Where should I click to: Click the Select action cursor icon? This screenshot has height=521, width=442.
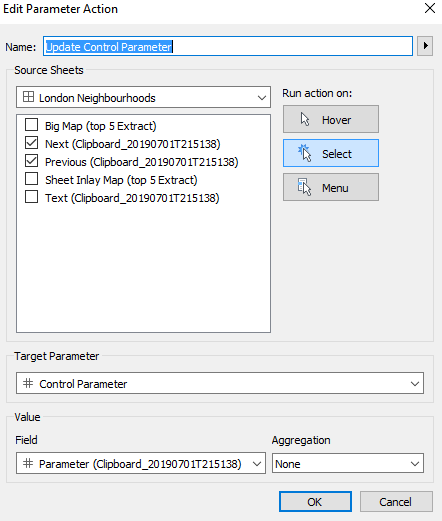click(305, 153)
